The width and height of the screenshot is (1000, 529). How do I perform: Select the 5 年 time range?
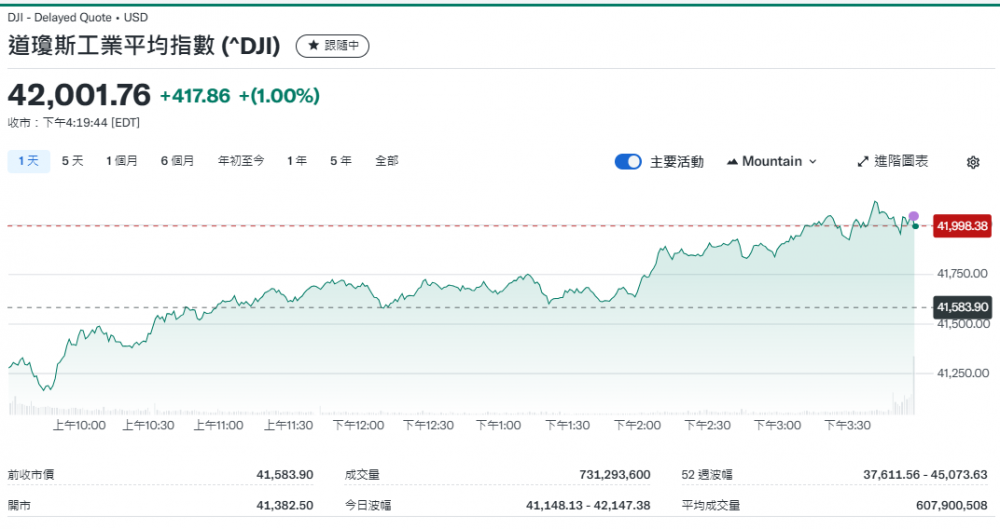(341, 161)
